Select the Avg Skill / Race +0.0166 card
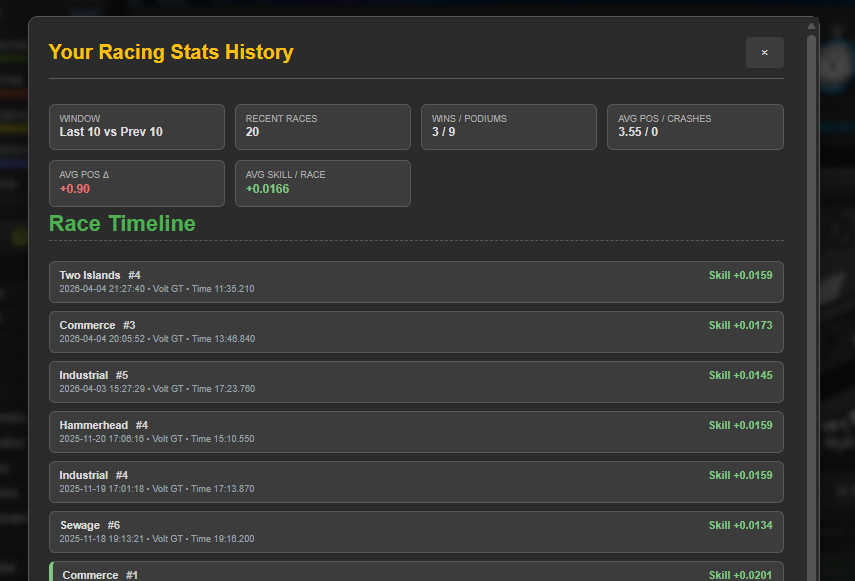 point(323,184)
